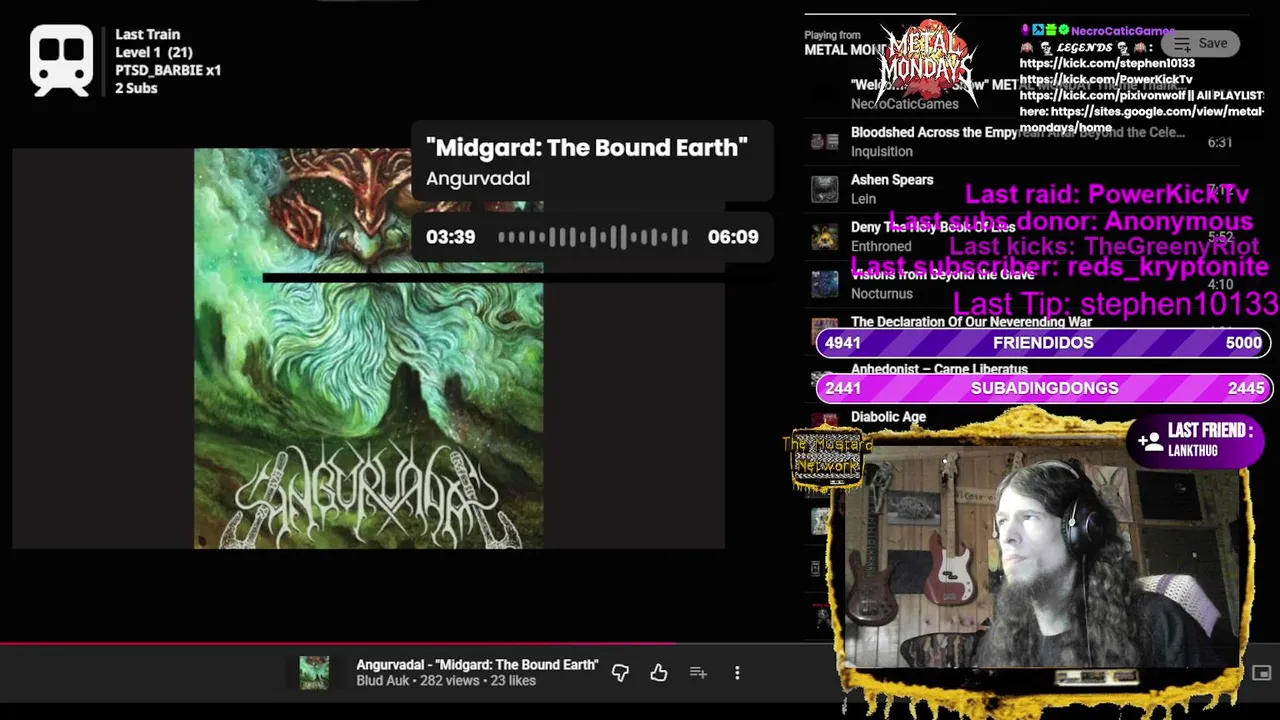
Task: Click the '2 Subs' text
Action: pos(136,88)
